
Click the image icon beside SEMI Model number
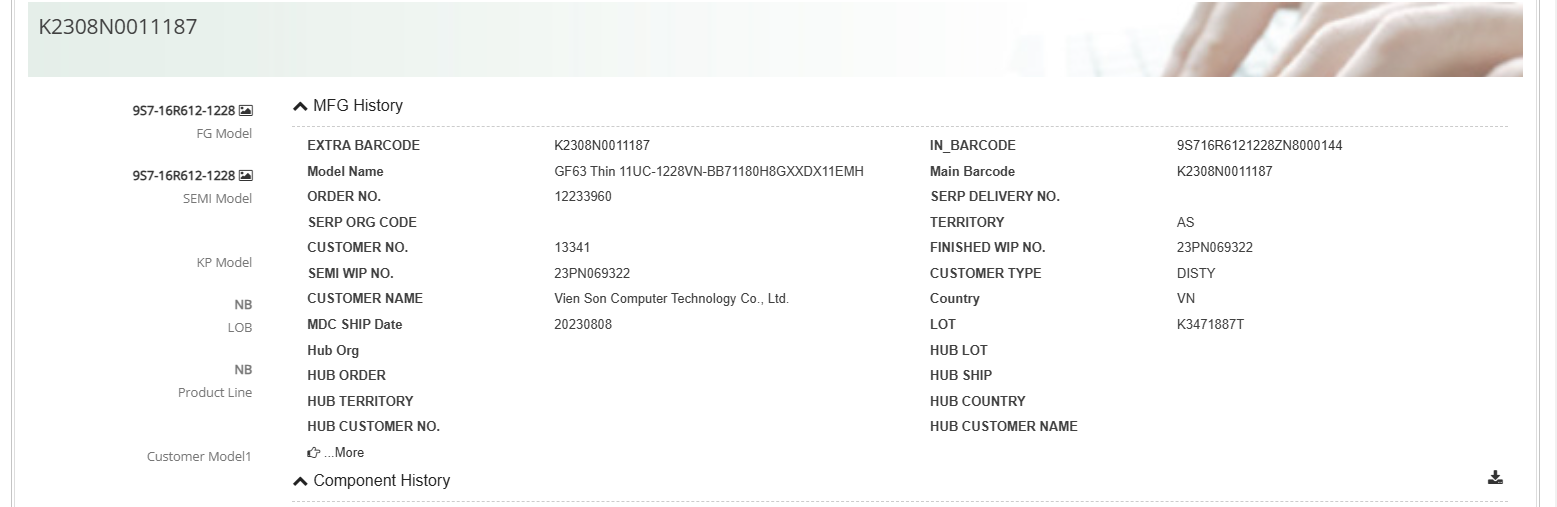(x=246, y=176)
